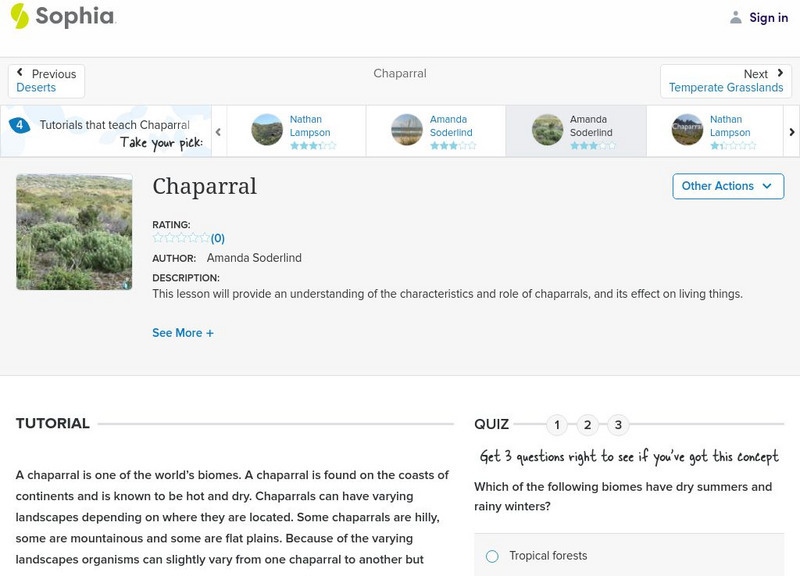Click the selected Amanda Soderlind tutorial avatar

[x=547, y=130]
